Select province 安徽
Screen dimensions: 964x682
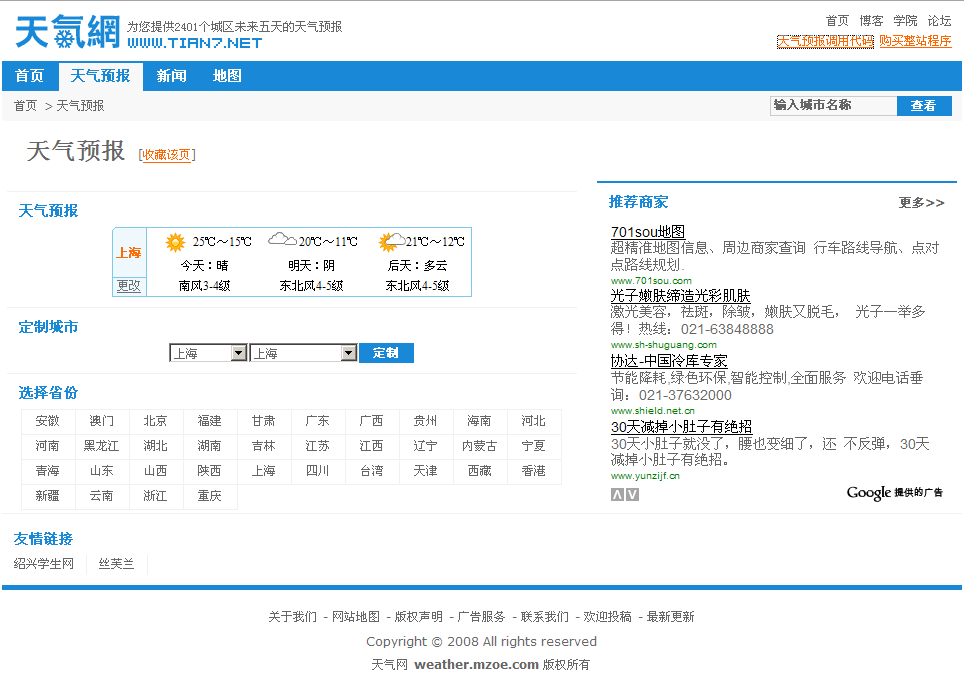(x=47, y=421)
